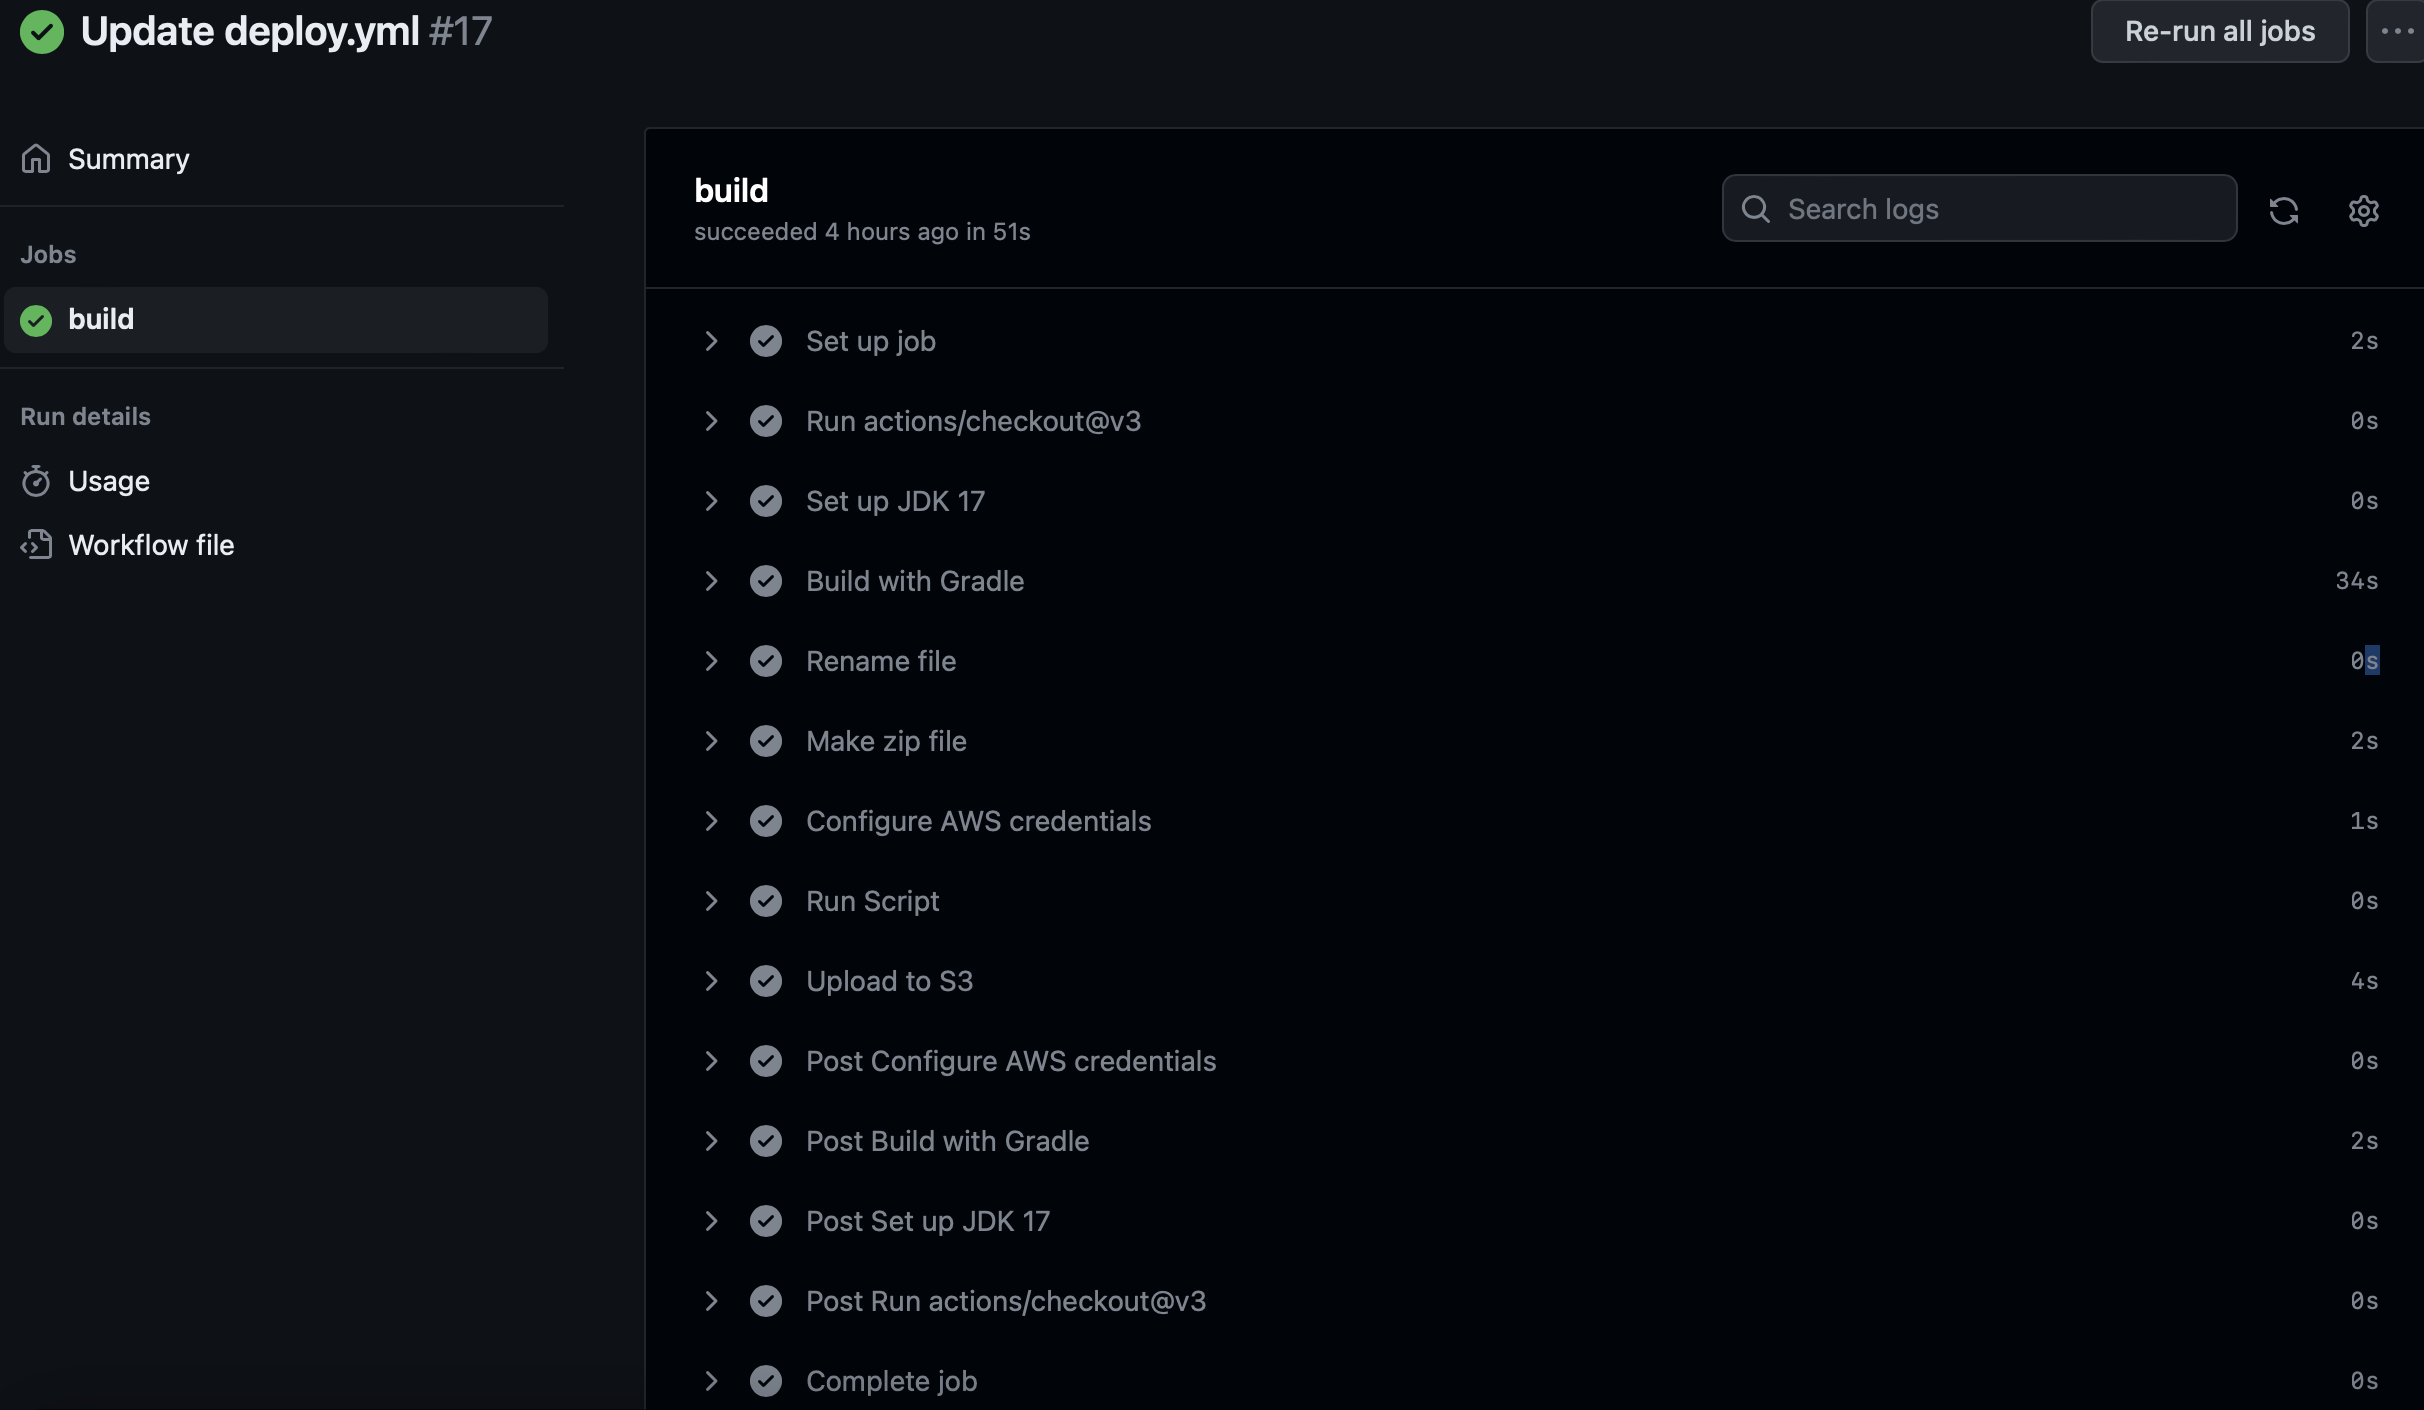The image size is (2424, 1410).
Task: Click the refresh logs icon
Action: (x=2283, y=210)
